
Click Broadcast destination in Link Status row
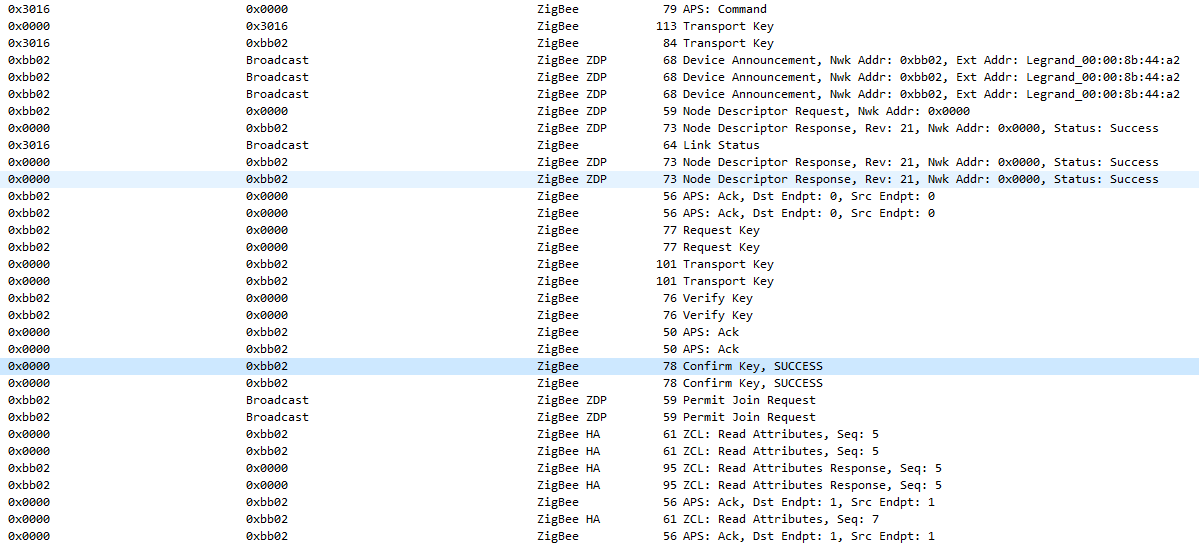(277, 144)
